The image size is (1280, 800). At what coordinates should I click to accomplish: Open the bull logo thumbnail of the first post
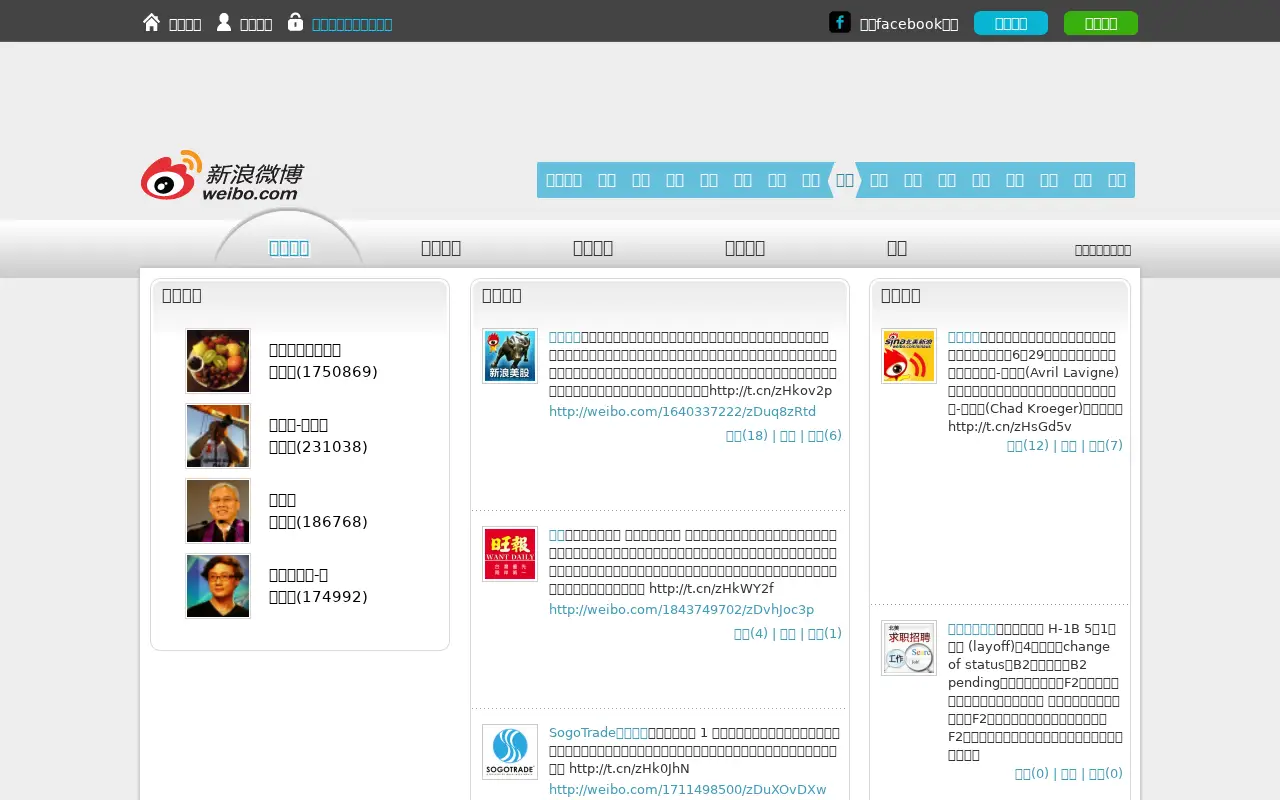510,356
